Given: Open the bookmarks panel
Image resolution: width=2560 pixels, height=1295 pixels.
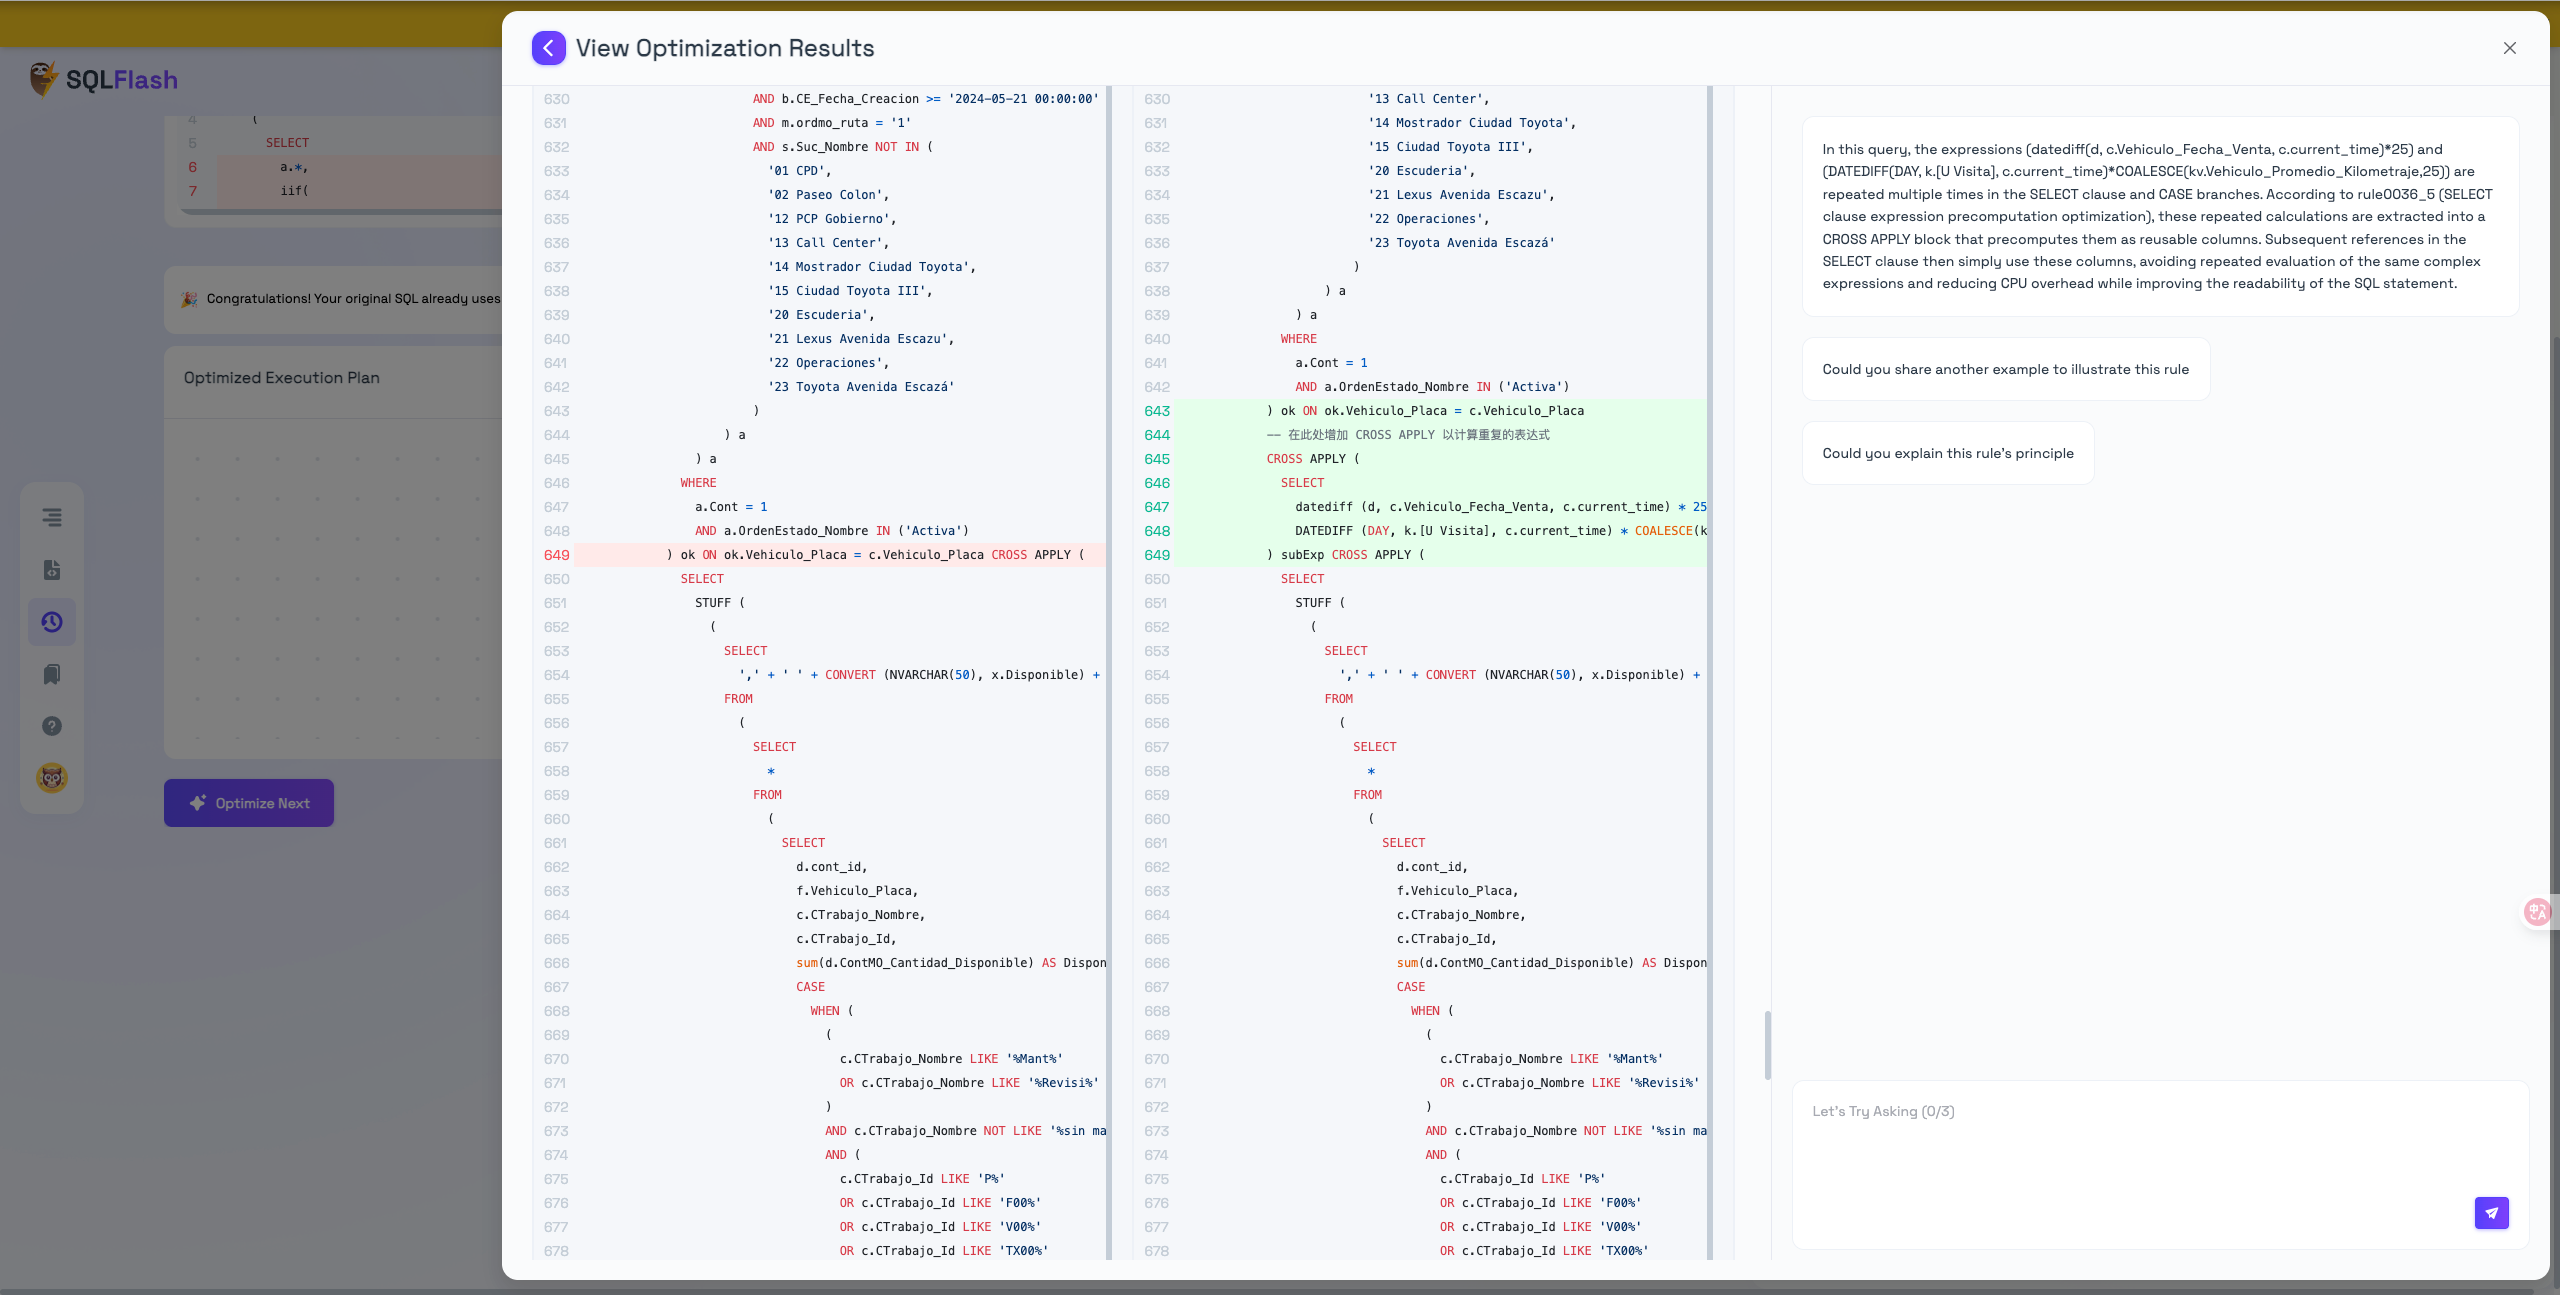Looking at the screenshot, I should tap(52, 674).
